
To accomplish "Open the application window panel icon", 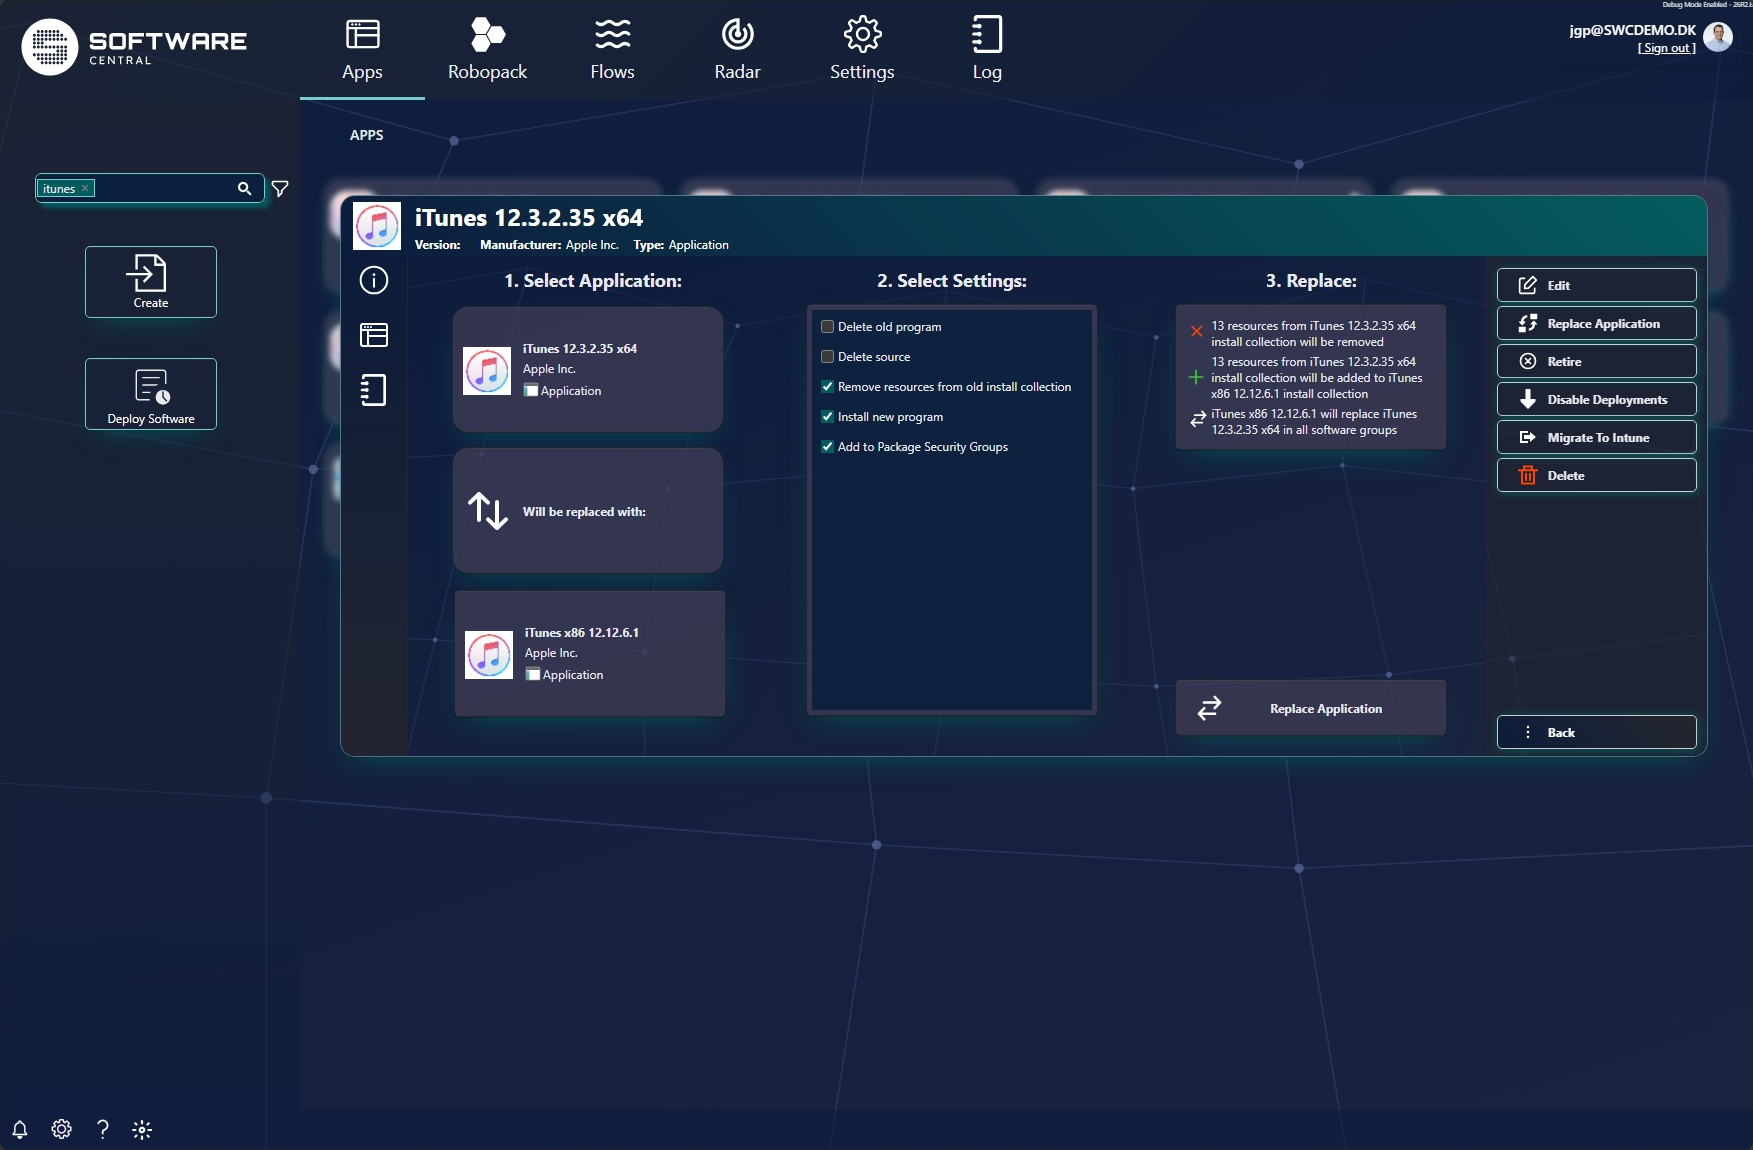I will (374, 335).
